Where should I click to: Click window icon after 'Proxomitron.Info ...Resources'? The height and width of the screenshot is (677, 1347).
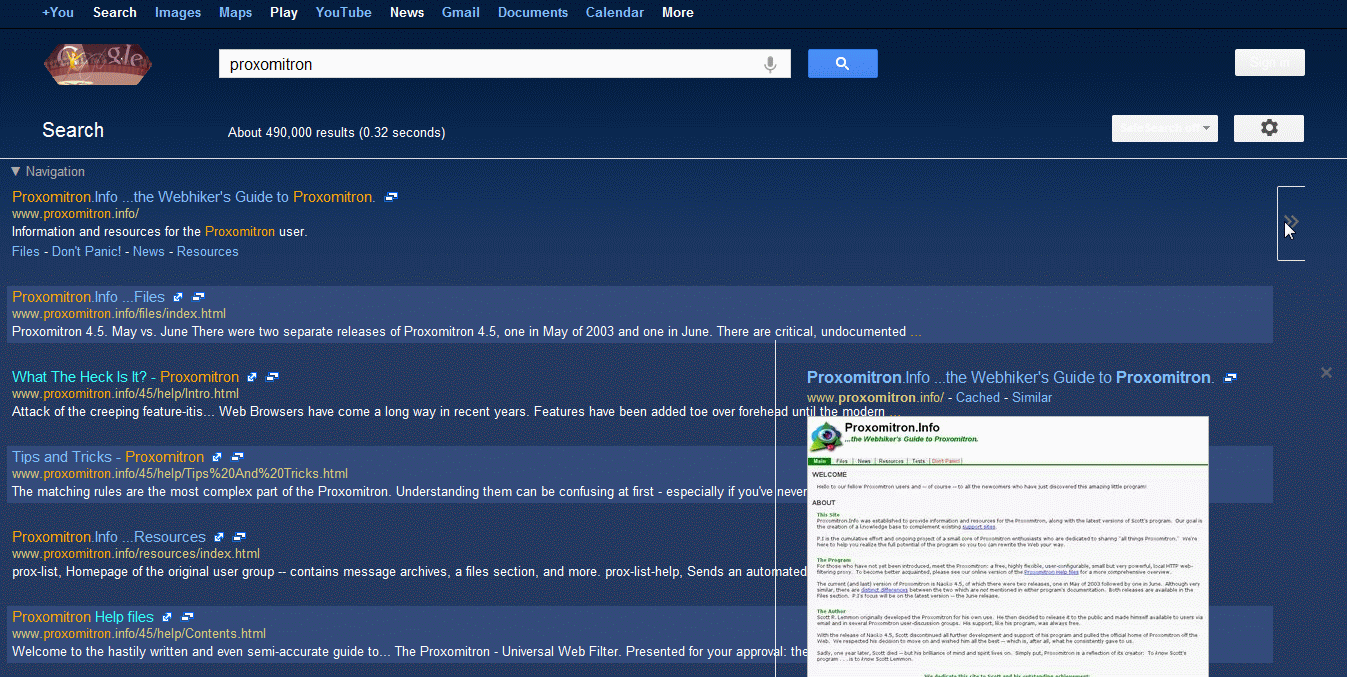[239, 537]
